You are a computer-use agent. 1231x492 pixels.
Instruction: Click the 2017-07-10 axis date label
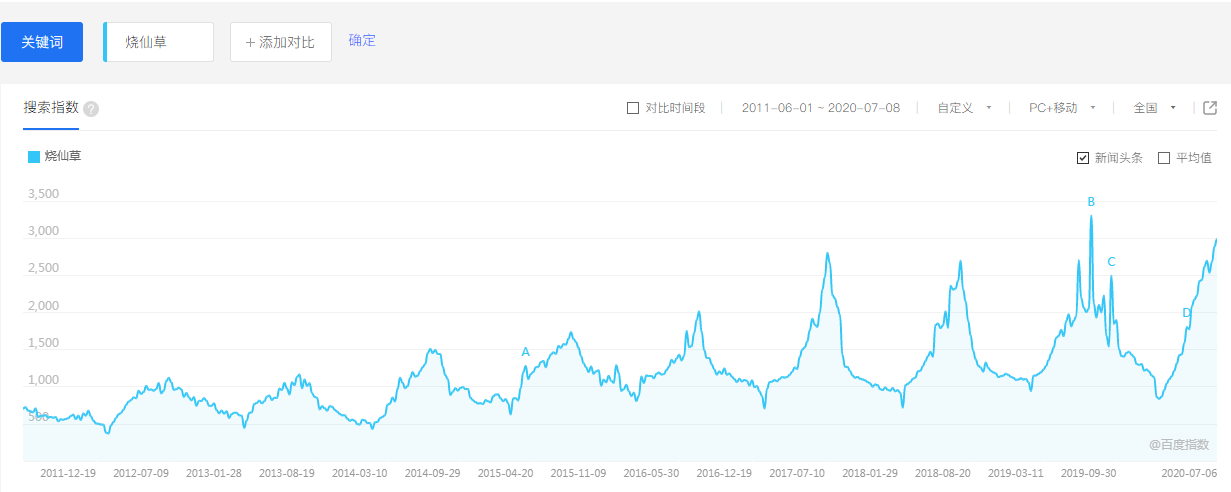797,473
